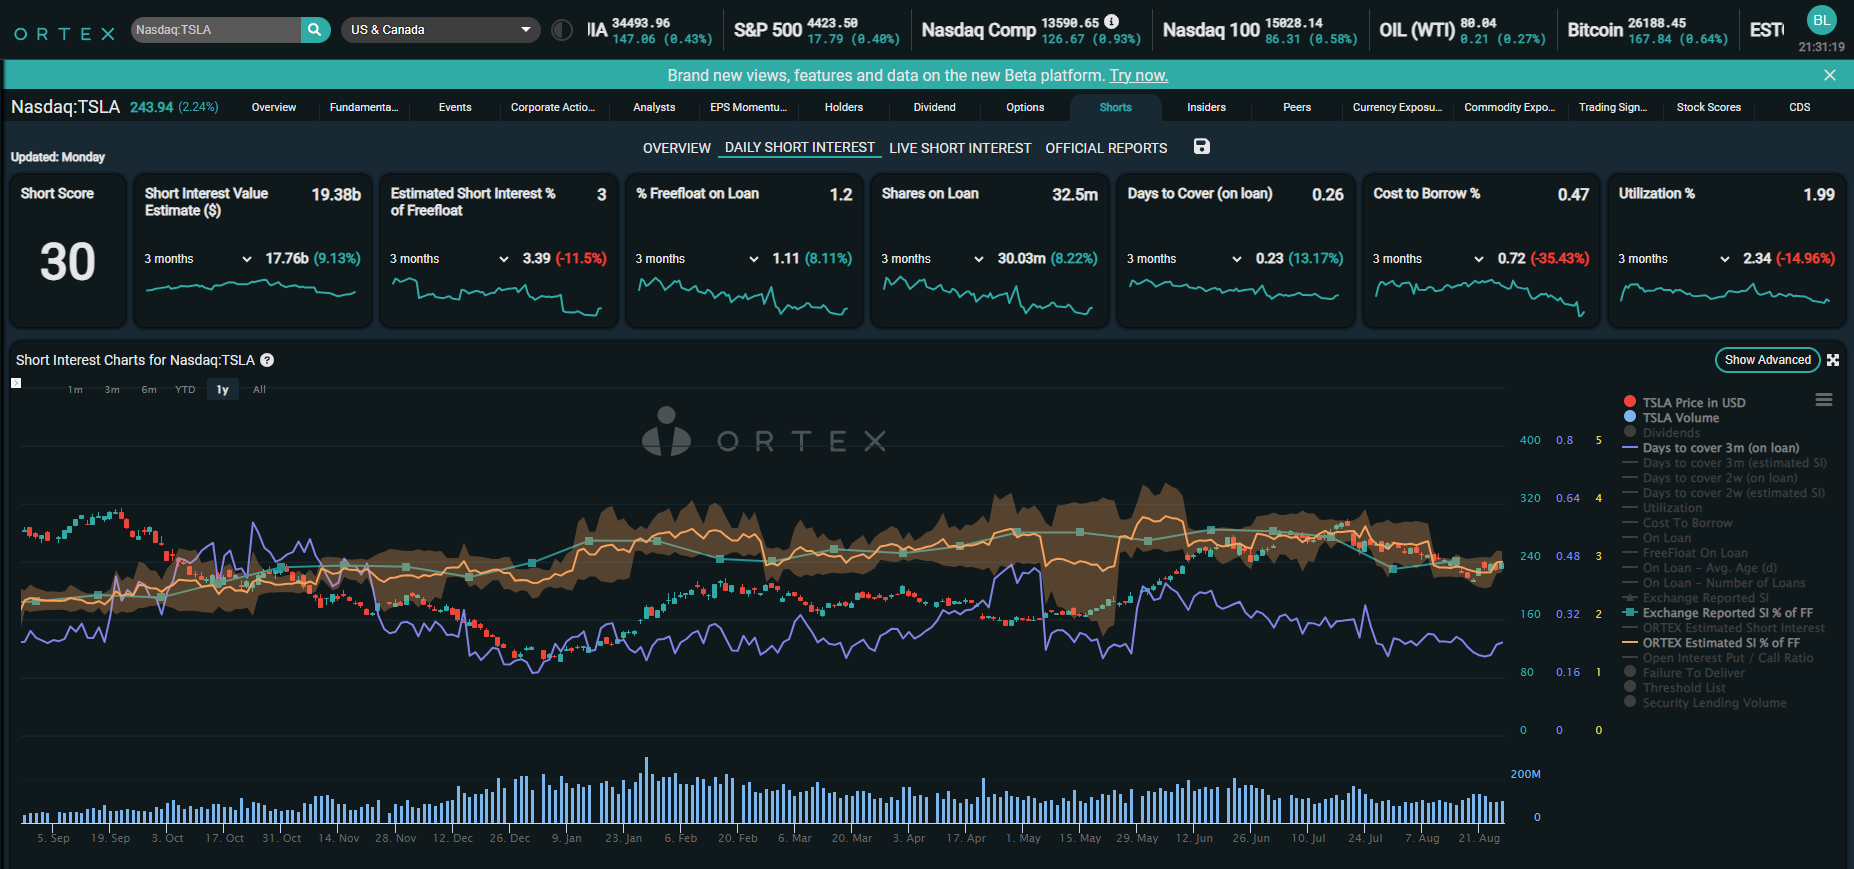1854x869 pixels.
Task: Set chart range to YTD
Action: click(185, 390)
